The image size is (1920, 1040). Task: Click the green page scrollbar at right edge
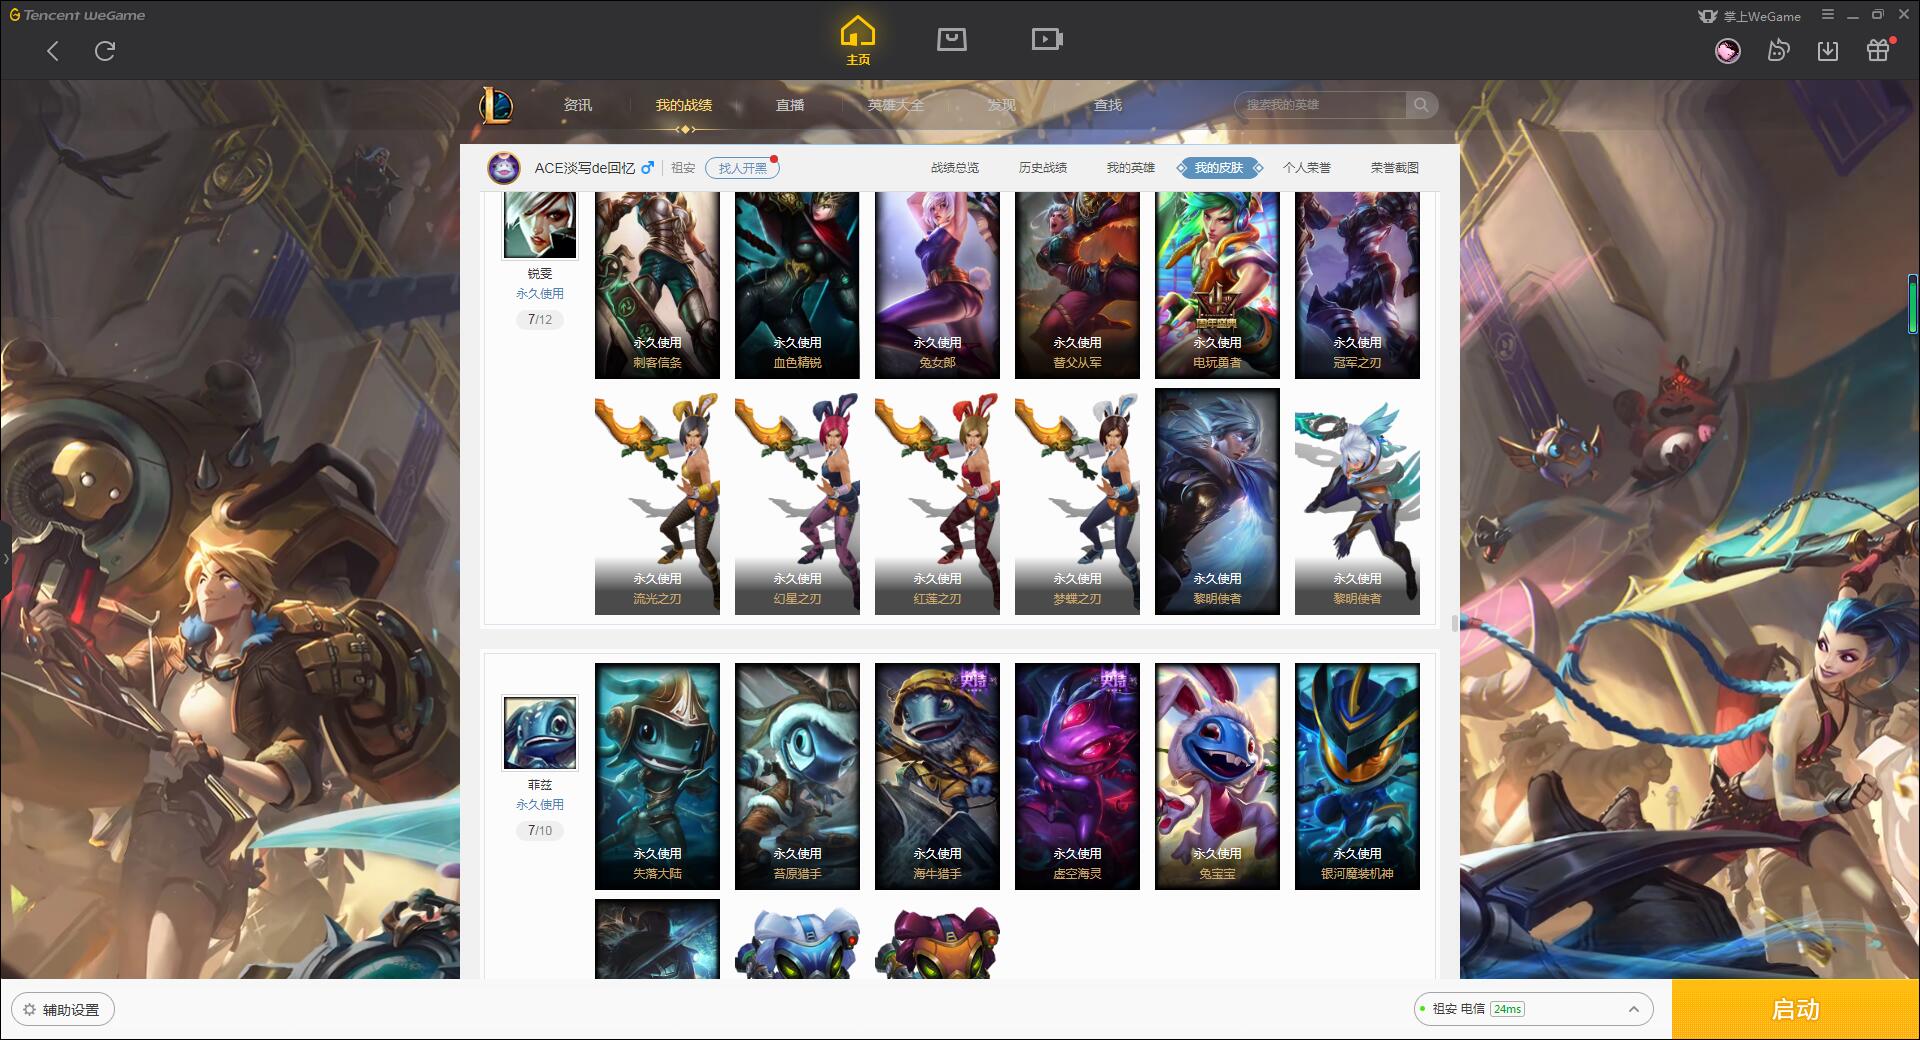[x=1913, y=303]
